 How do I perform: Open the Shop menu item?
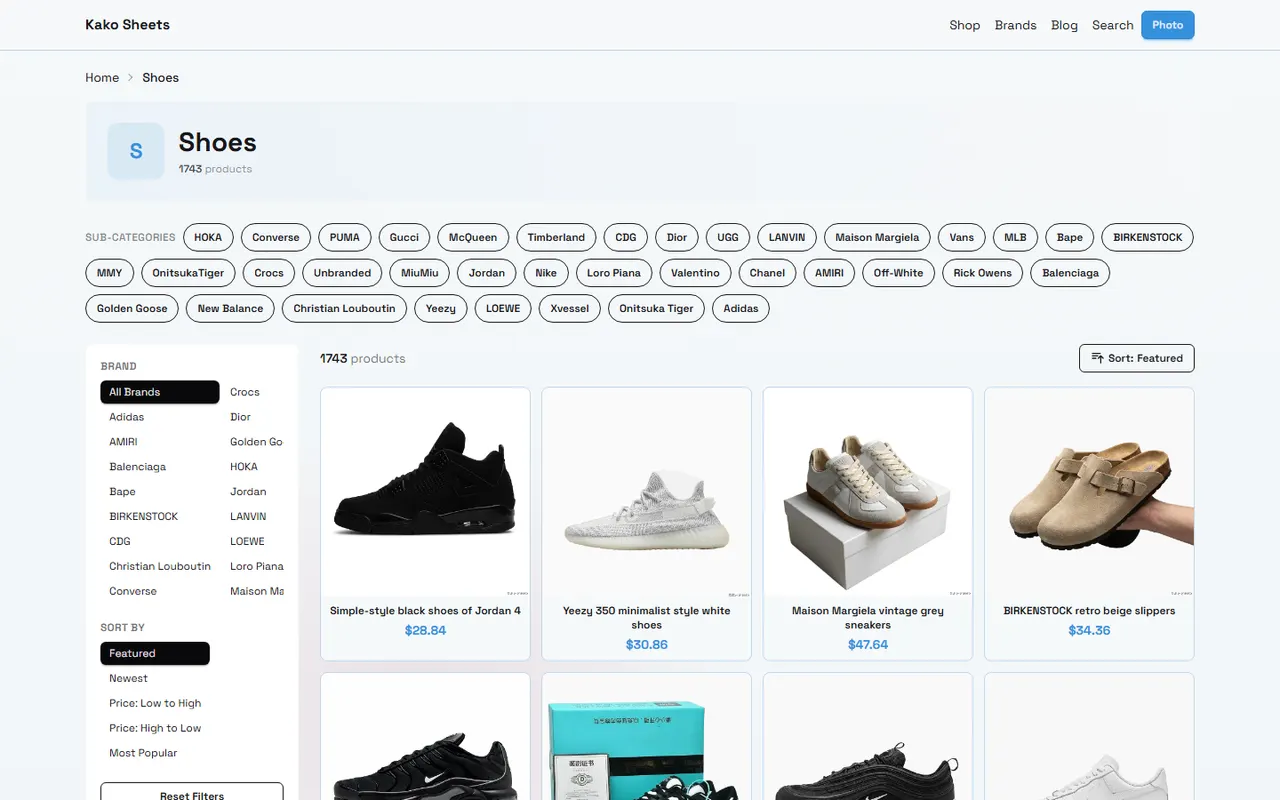[x=965, y=25]
